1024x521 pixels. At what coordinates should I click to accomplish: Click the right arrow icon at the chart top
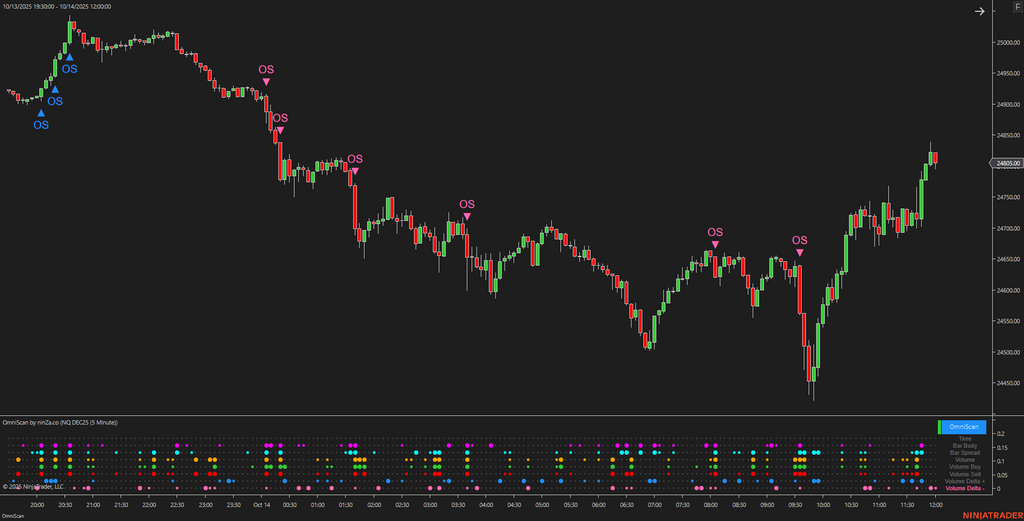point(979,11)
